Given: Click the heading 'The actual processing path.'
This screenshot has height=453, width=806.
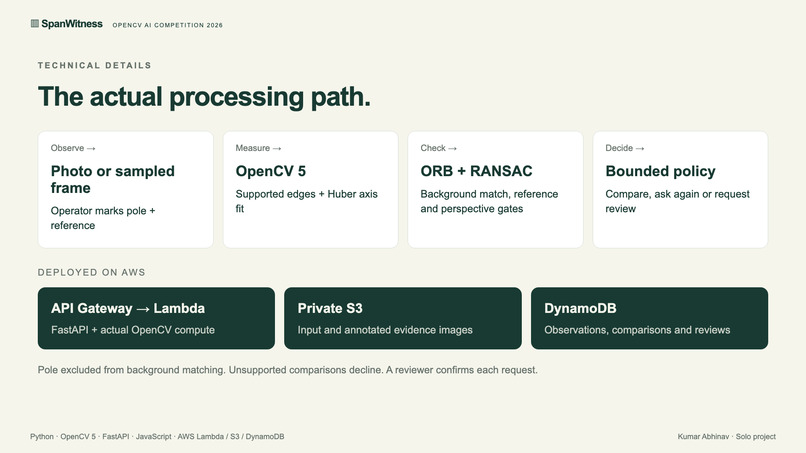Looking at the screenshot, I should pos(204,97).
